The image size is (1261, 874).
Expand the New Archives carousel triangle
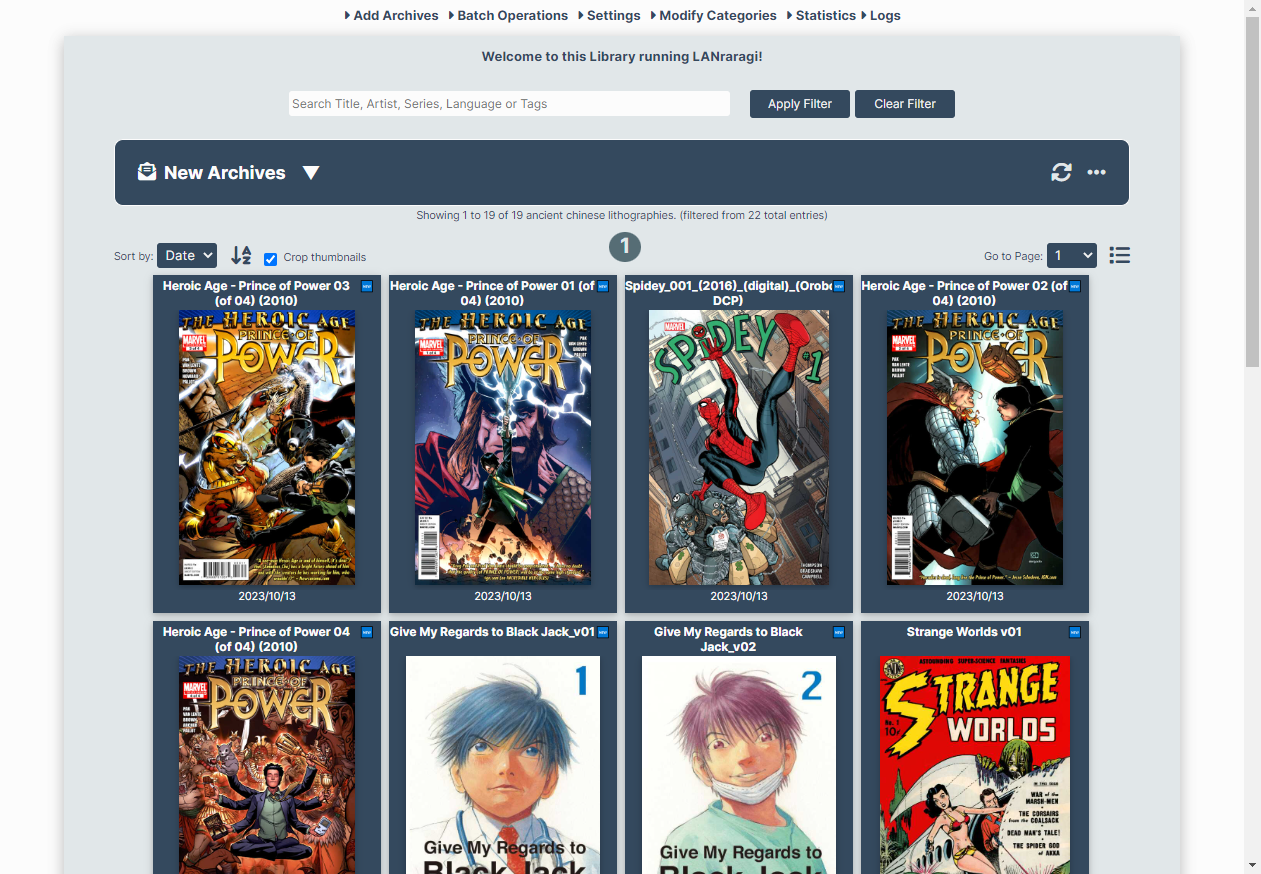[x=311, y=173]
